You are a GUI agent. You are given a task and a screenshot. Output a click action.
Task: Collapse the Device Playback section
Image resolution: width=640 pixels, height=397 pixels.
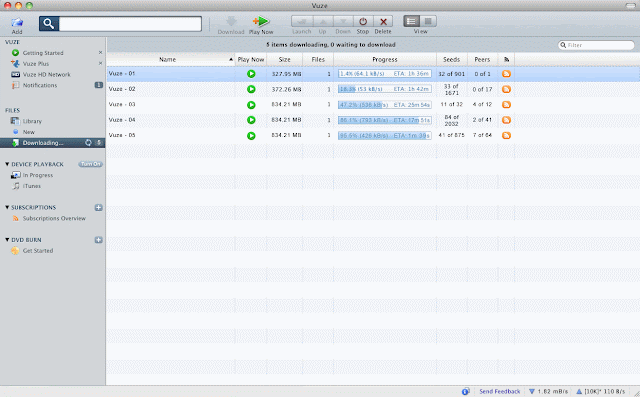7,164
